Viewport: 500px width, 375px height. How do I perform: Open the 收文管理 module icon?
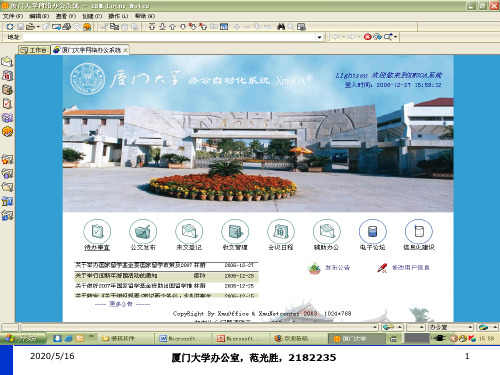(x=235, y=231)
